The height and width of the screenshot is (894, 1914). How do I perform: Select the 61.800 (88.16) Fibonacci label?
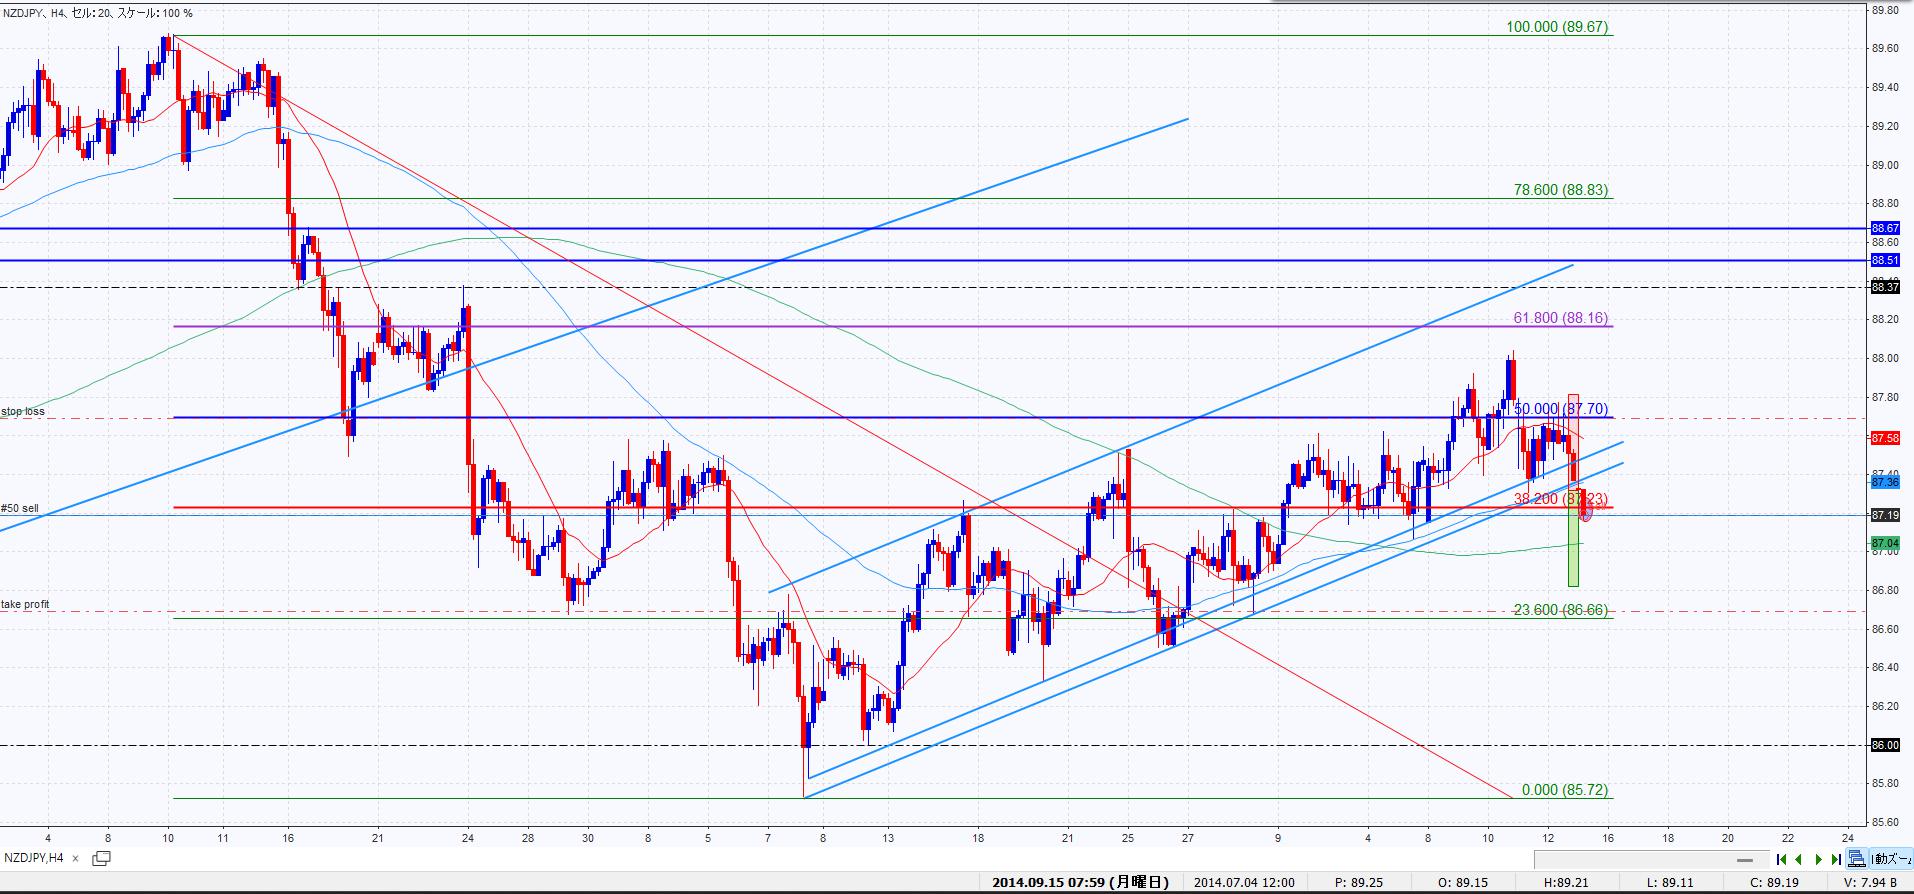pos(1560,318)
